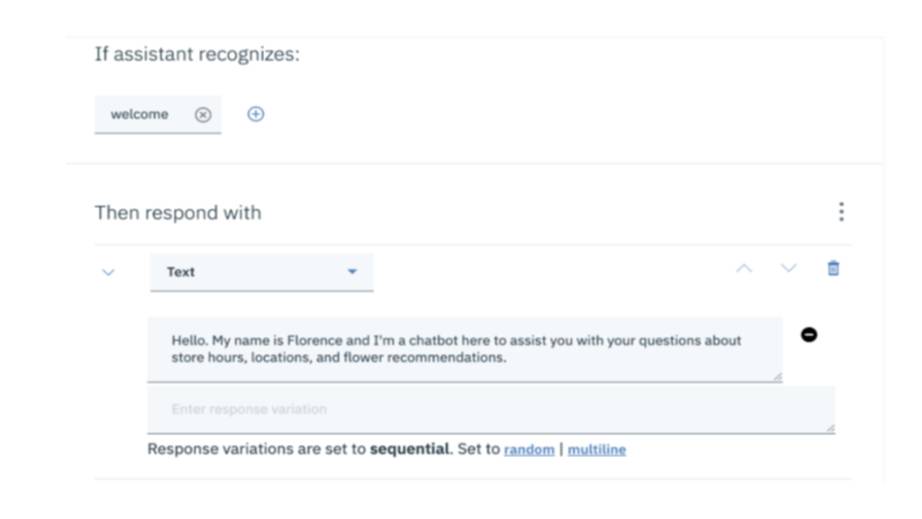Click the "If assistant recognizes:" label

point(197,54)
